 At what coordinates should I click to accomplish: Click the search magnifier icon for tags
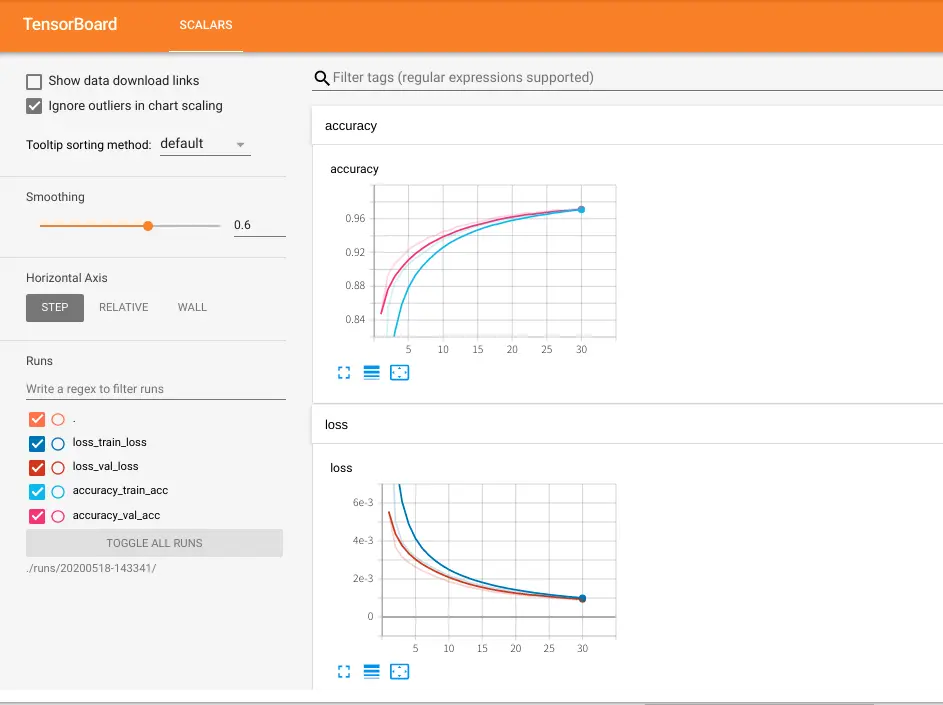(x=322, y=78)
